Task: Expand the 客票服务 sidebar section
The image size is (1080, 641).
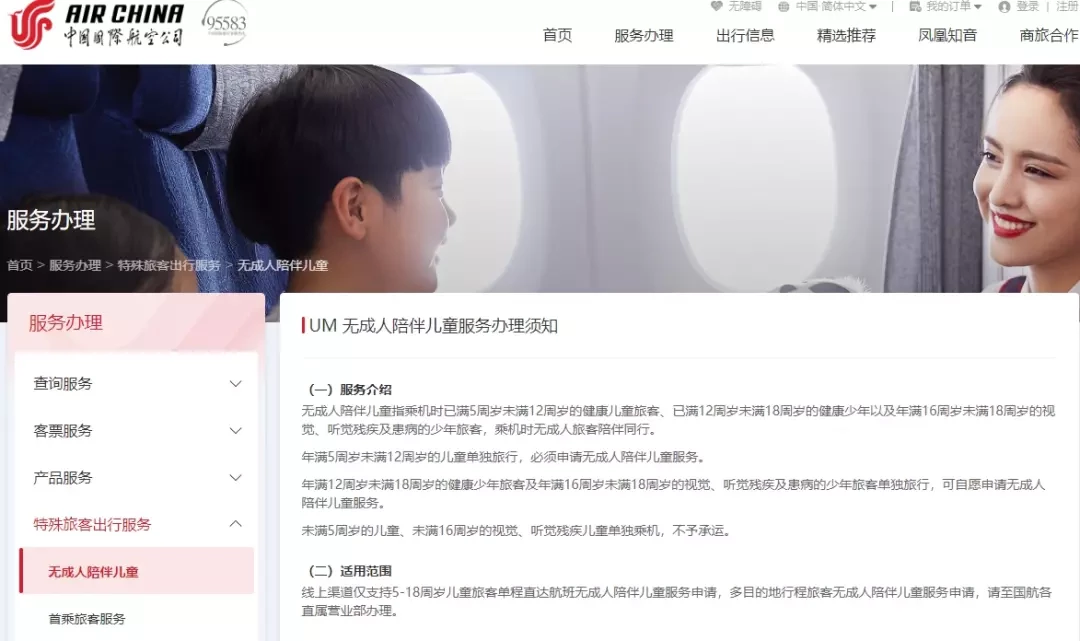Action: coord(136,430)
